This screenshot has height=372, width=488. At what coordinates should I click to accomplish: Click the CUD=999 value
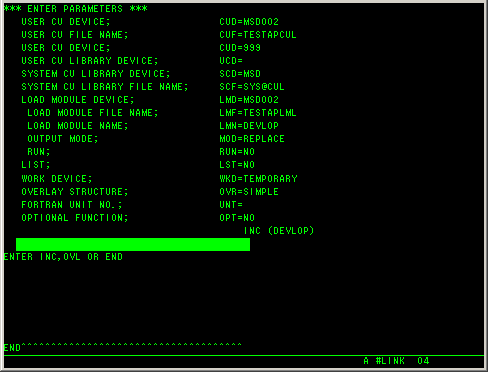click(240, 48)
